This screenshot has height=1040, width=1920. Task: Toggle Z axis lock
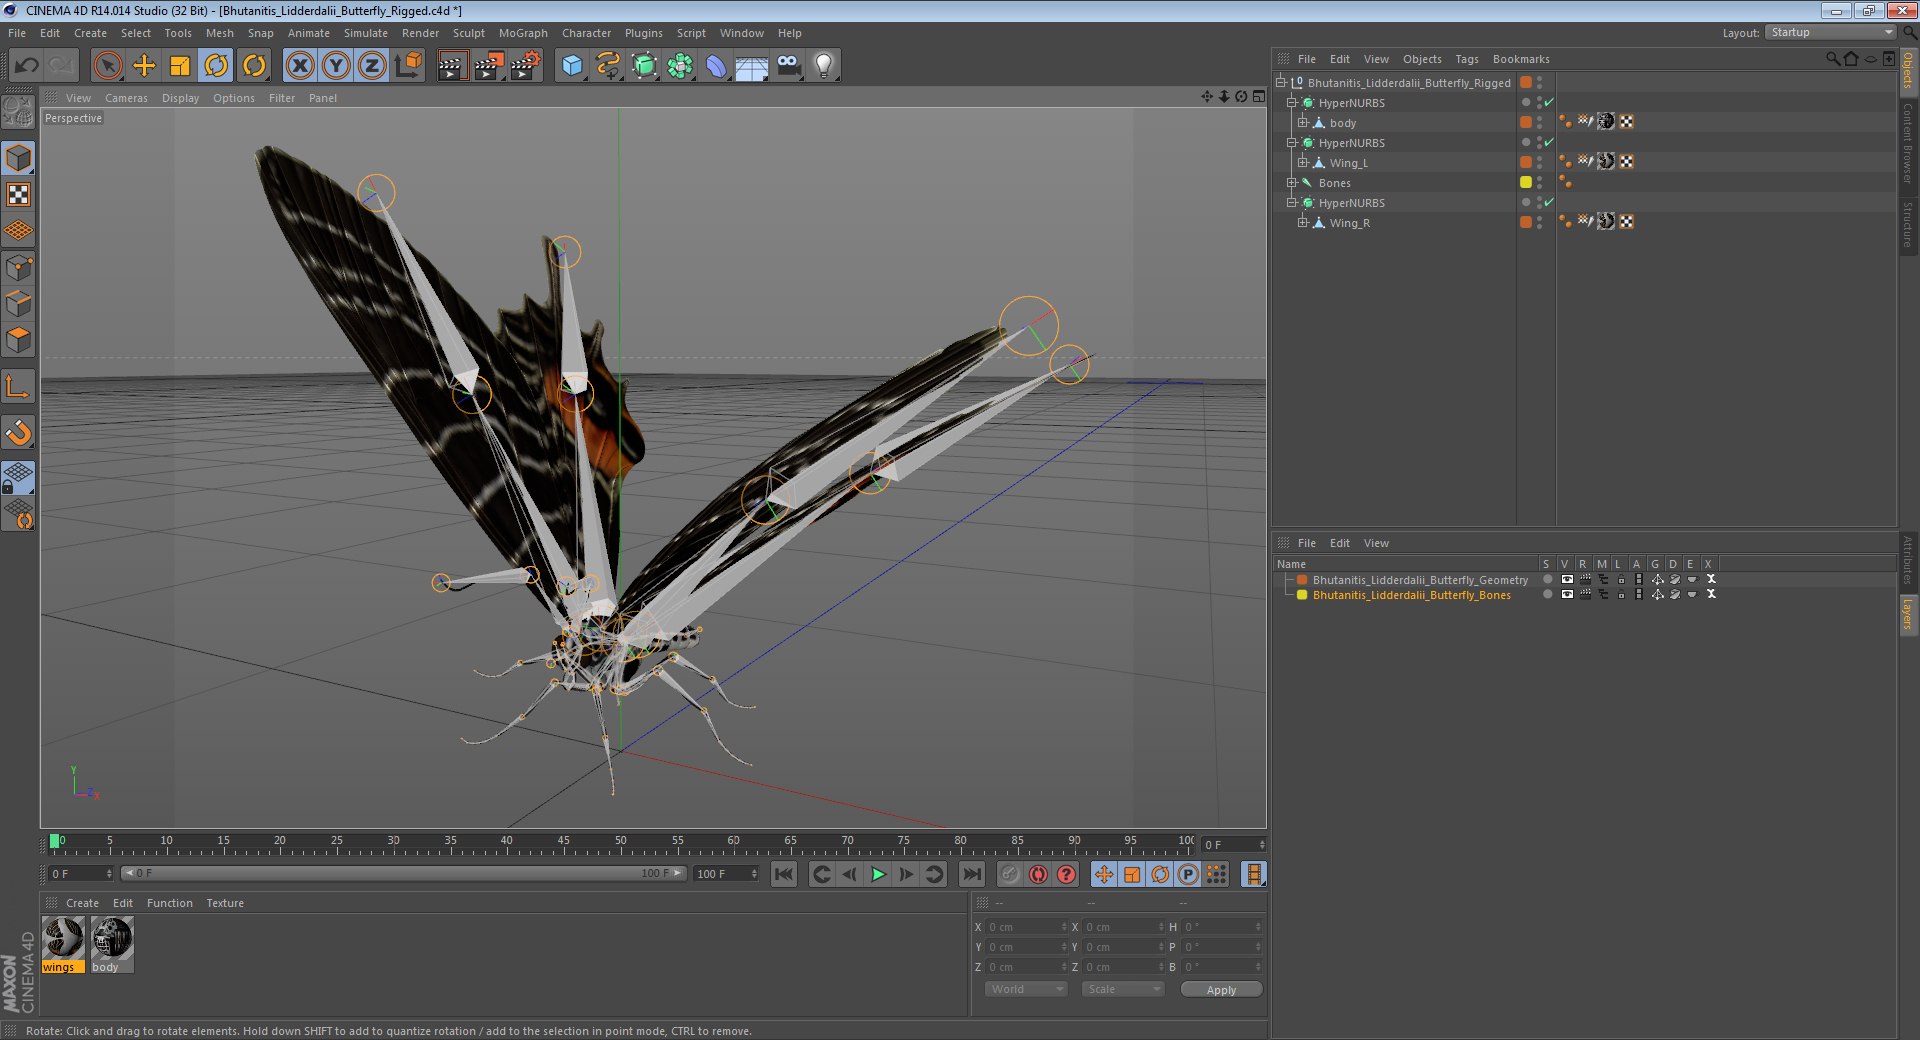[372, 66]
